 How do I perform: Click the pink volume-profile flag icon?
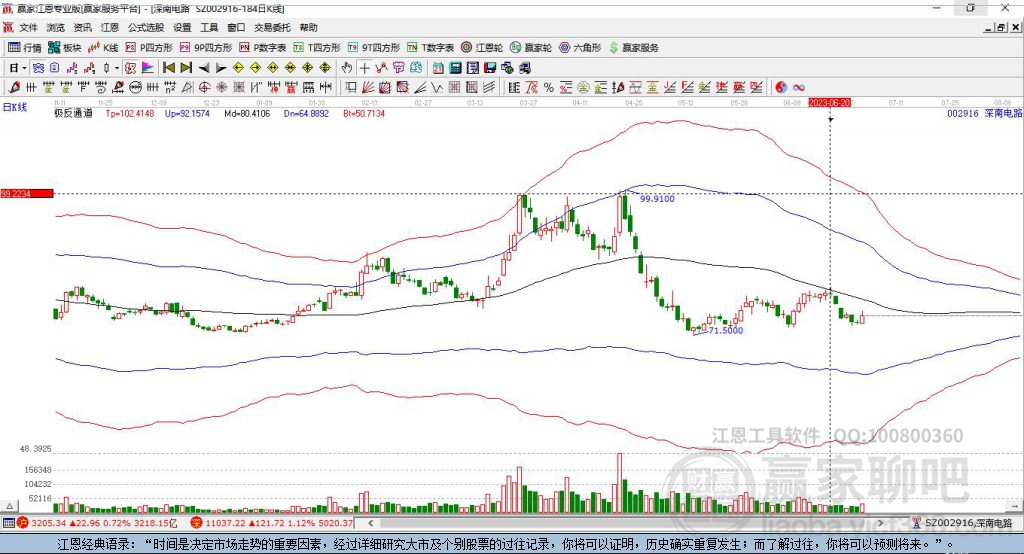(x=148, y=68)
